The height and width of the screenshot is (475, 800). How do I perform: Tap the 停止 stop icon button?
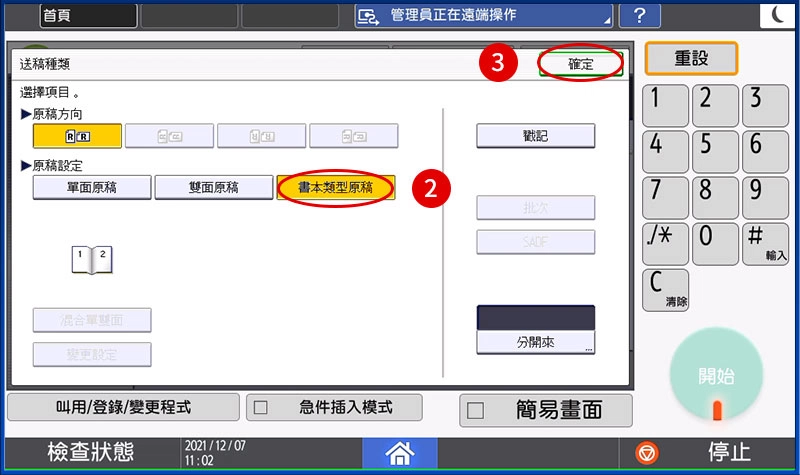point(647,453)
